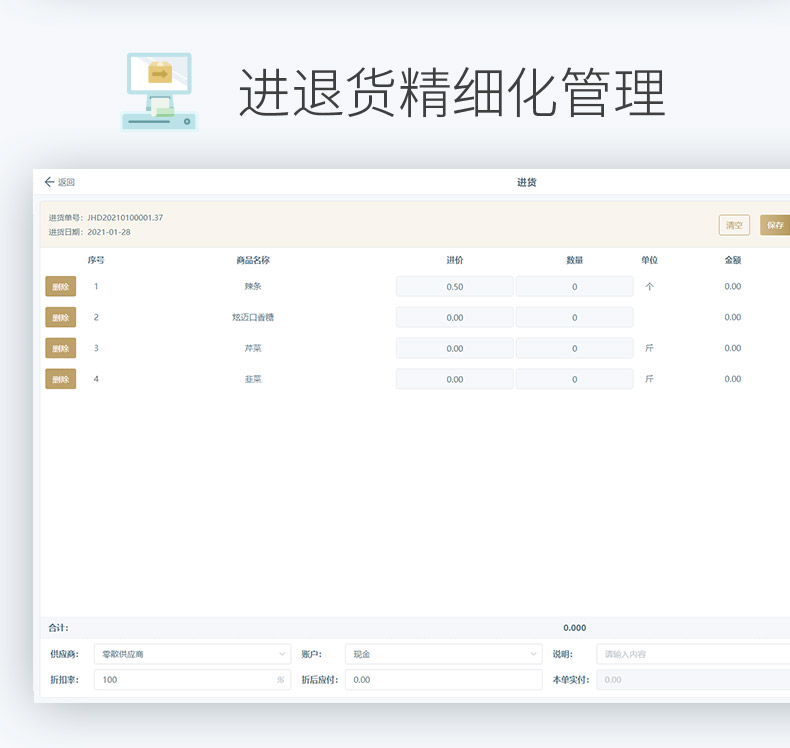
Task: Click the 炫迈口香糖 purchase price field
Action: 454,318
